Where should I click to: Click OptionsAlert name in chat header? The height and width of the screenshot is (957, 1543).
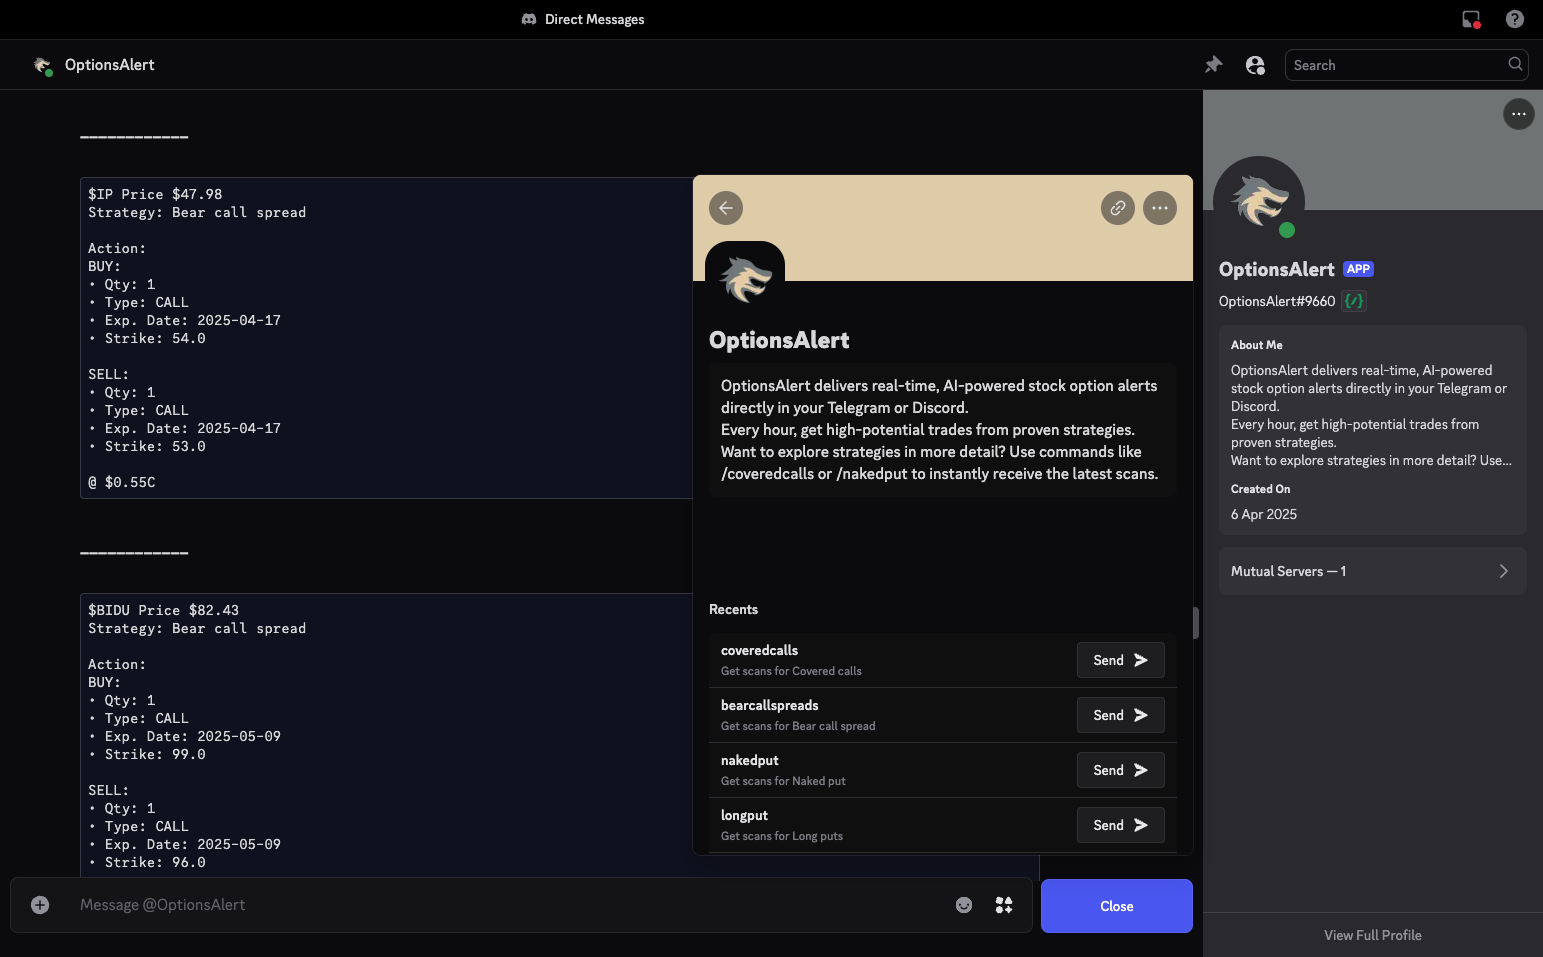110,65
